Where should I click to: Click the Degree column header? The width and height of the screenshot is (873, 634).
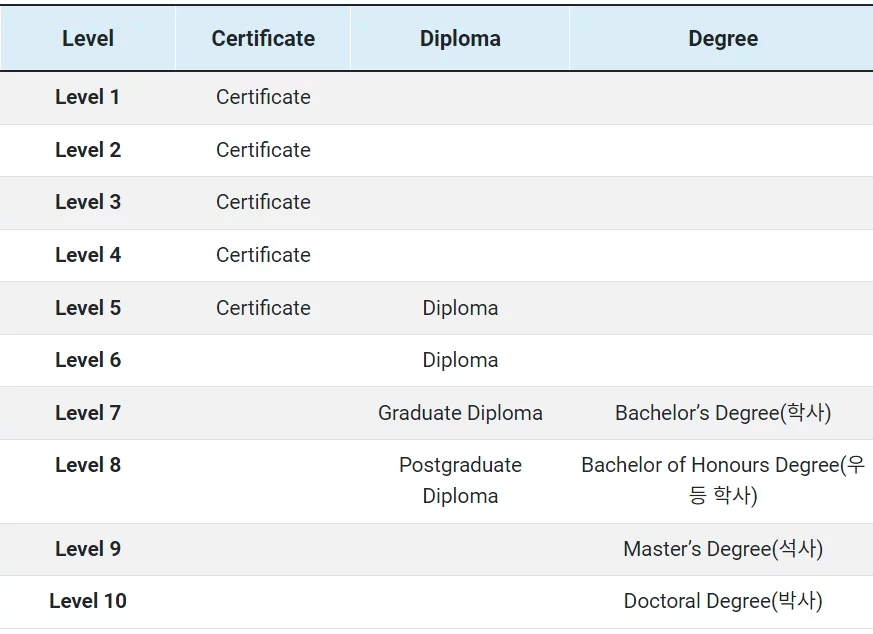[x=722, y=39]
